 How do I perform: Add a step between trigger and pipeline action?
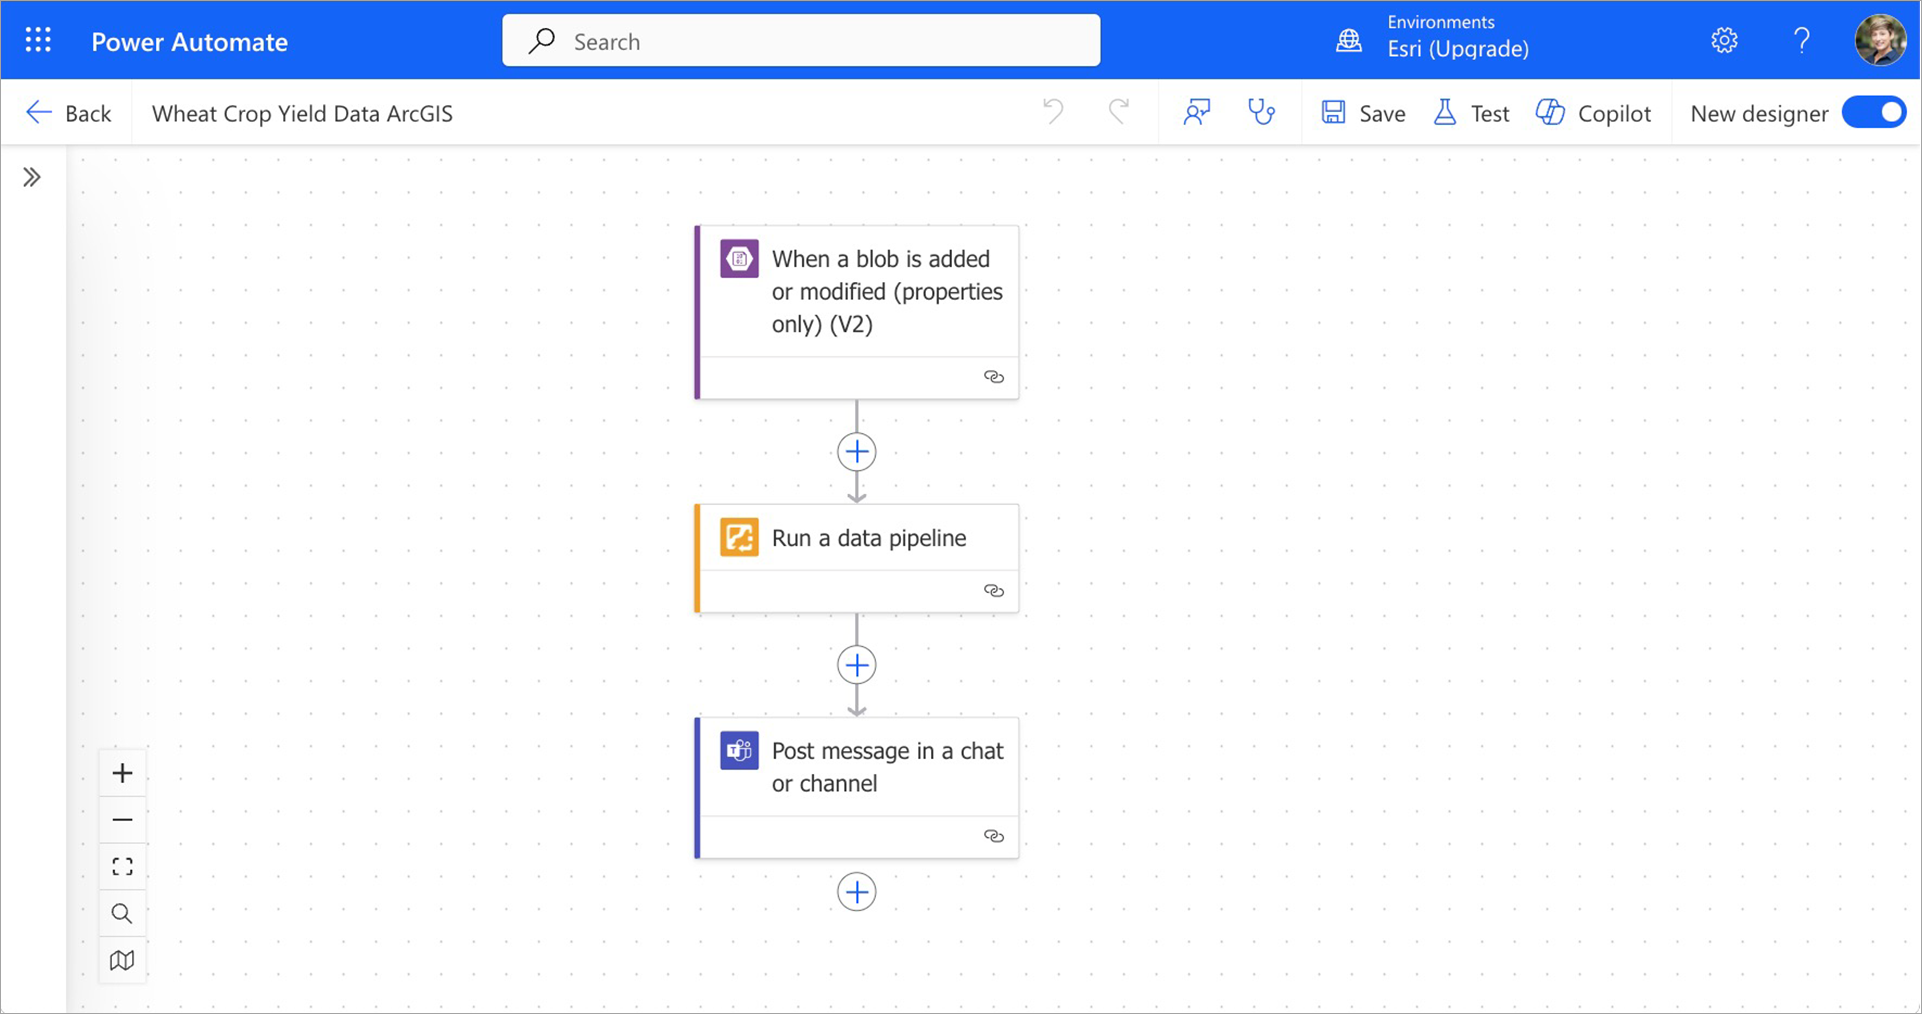click(856, 451)
